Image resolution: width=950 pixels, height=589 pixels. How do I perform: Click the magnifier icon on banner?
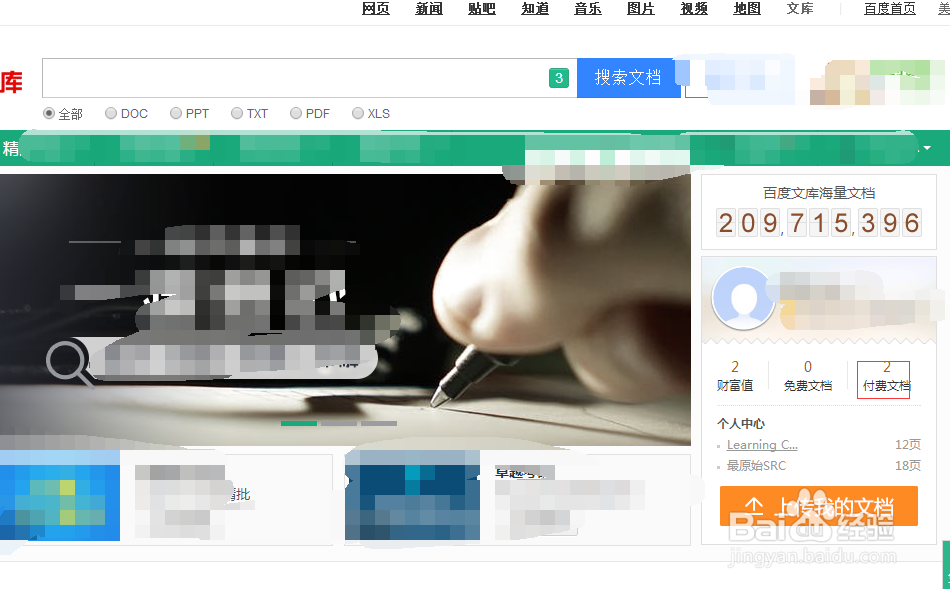(x=70, y=363)
